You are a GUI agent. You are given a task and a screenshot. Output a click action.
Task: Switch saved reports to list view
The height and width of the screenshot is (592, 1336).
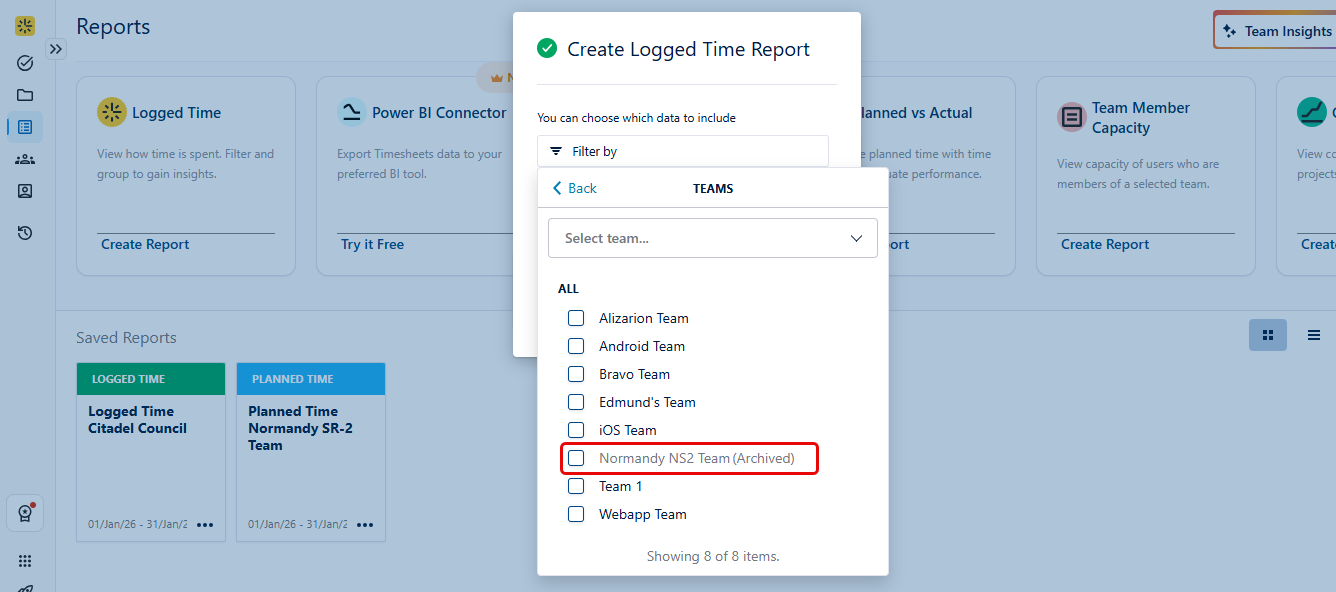[1314, 335]
